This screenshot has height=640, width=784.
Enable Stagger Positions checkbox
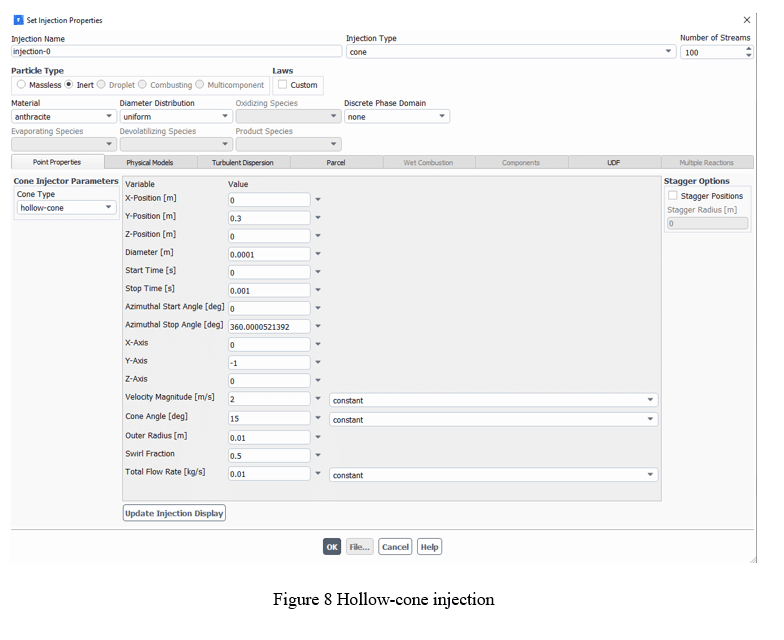pyautogui.click(x=673, y=196)
